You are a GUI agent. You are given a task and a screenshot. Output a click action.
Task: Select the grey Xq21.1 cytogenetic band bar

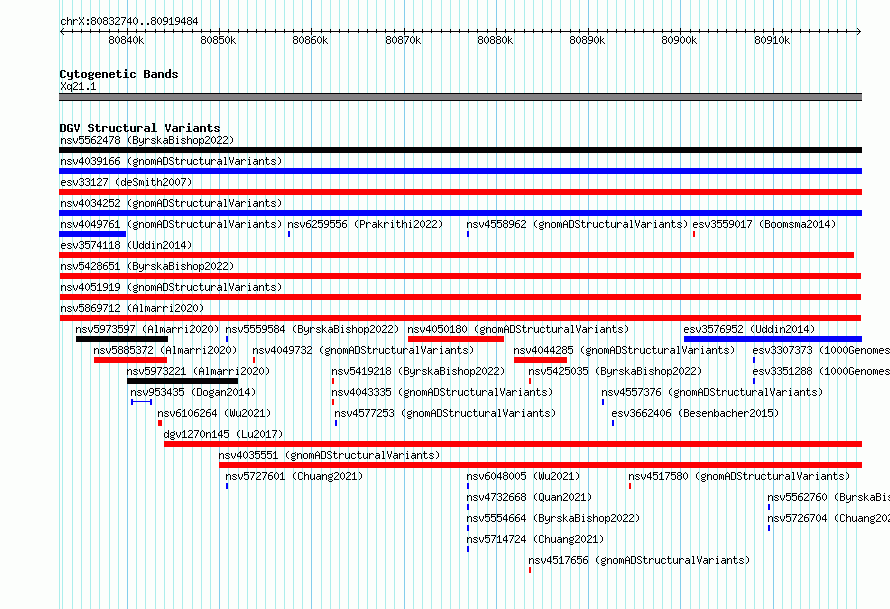460,97
